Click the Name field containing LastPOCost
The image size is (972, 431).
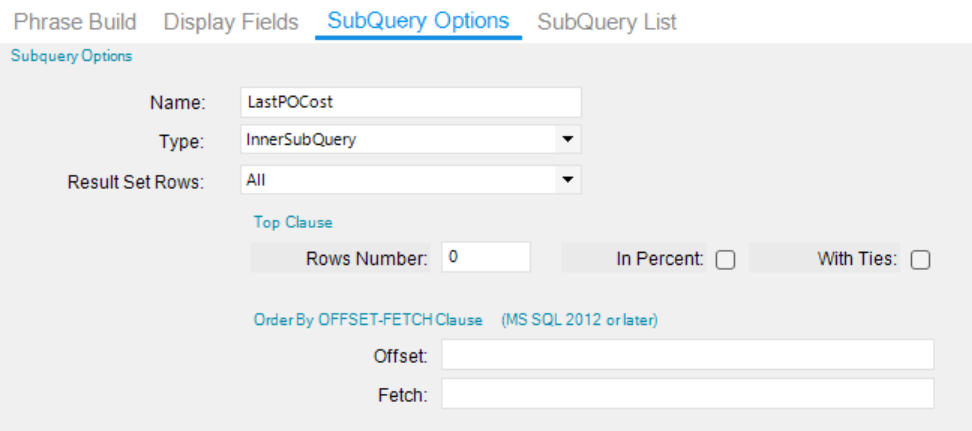pyautogui.click(x=411, y=102)
